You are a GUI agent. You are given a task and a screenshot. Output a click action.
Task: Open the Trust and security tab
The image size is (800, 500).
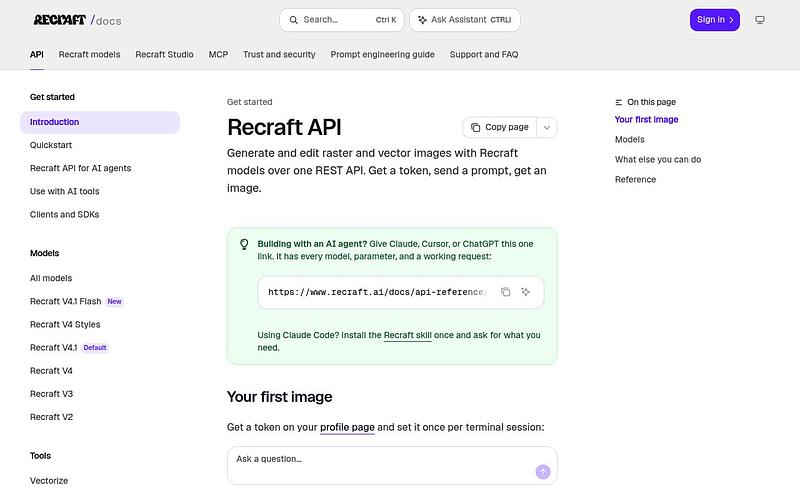pos(279,54)
